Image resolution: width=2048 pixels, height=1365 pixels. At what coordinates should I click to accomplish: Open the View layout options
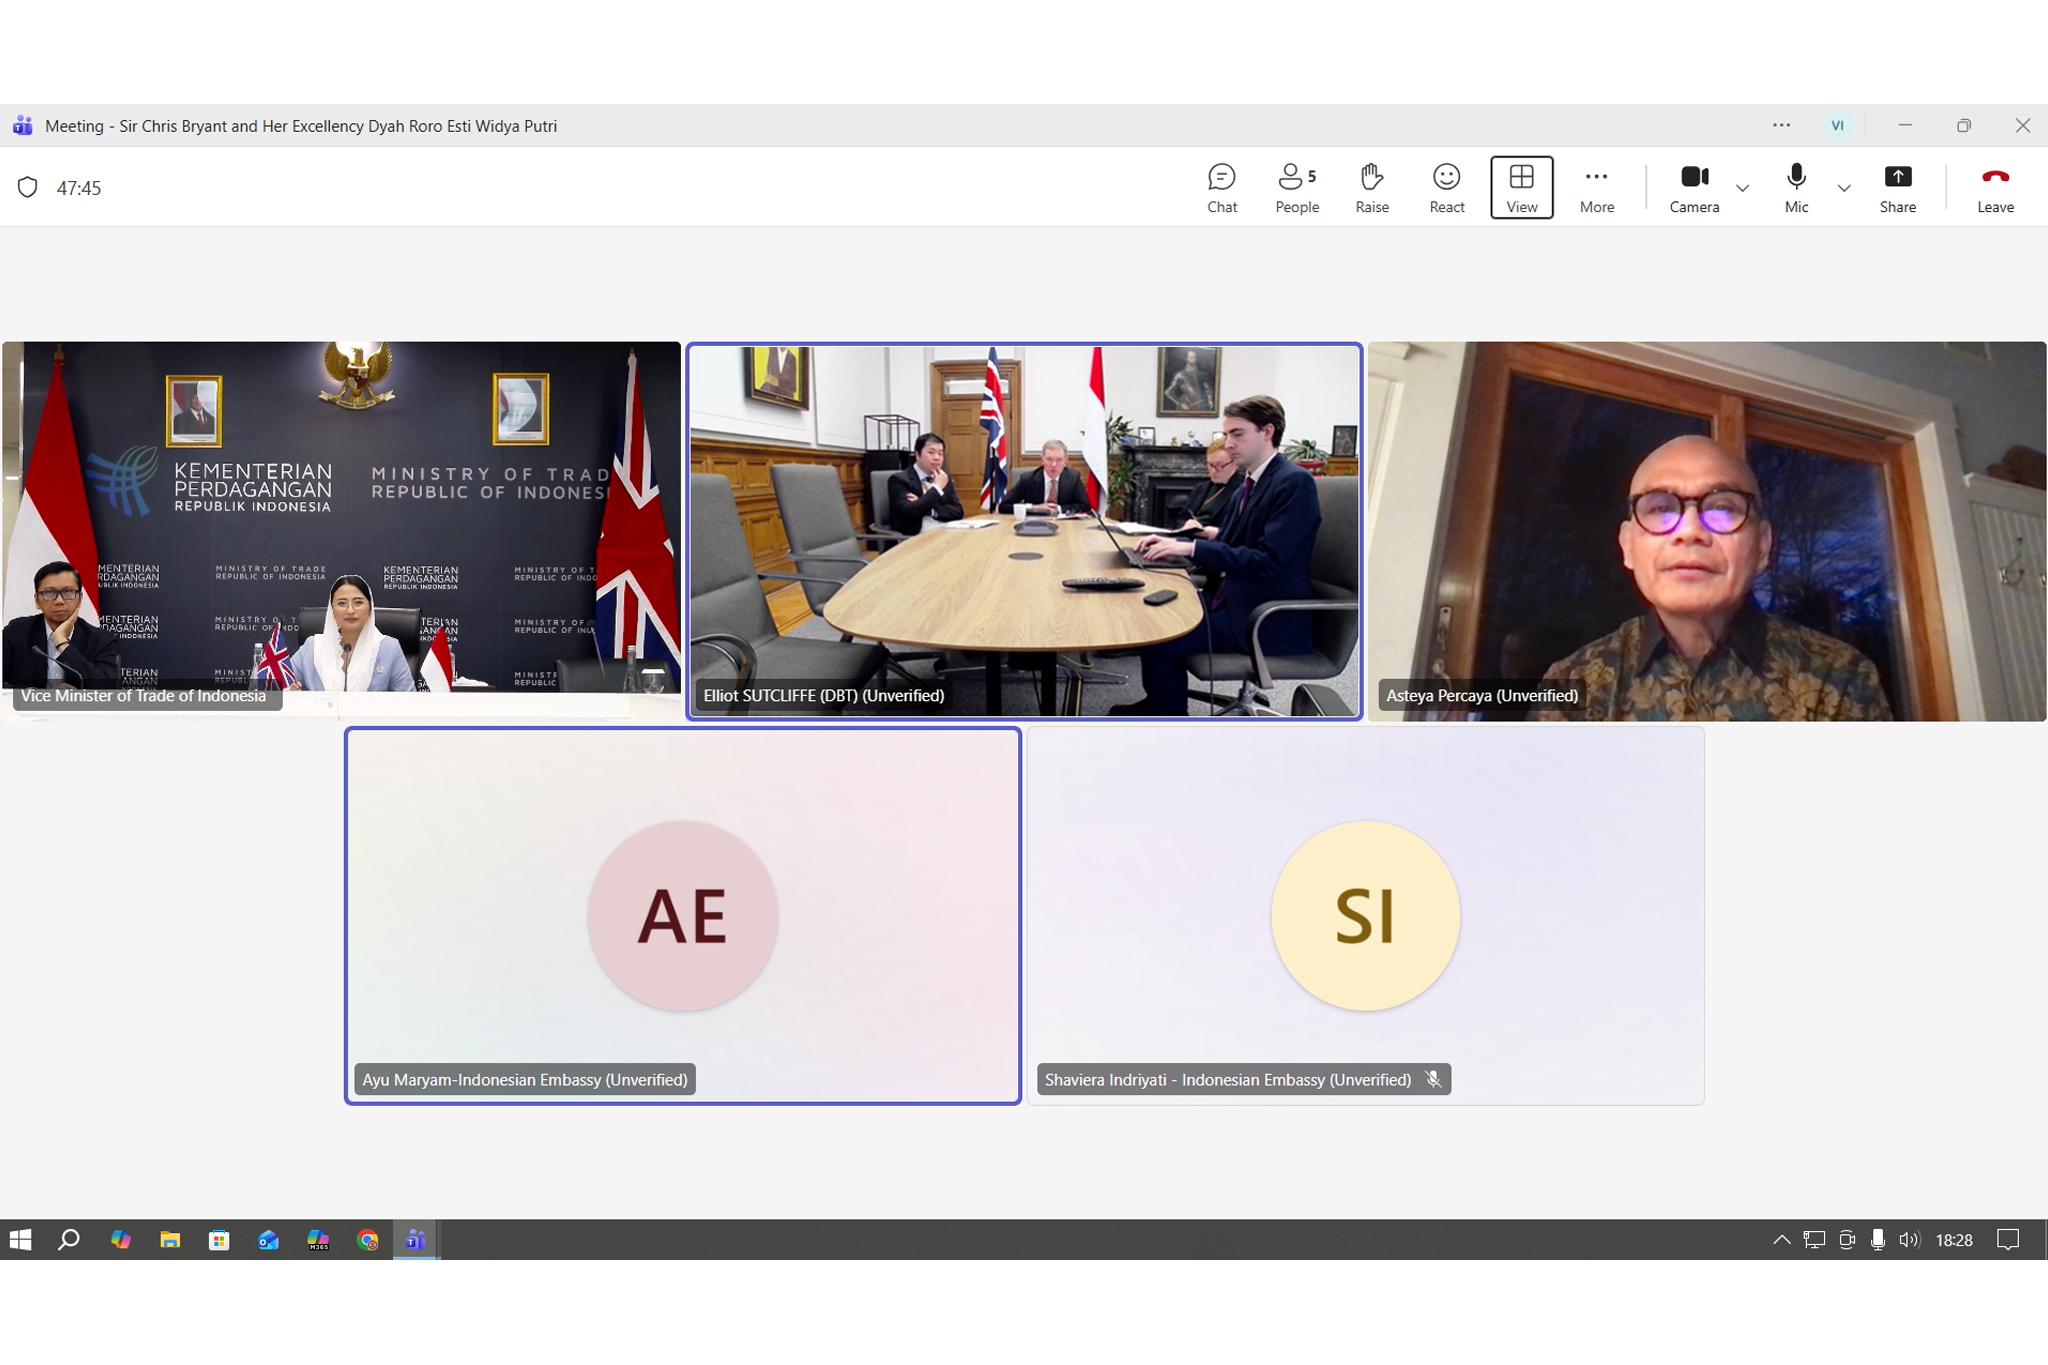click(x=1521, y=188)
